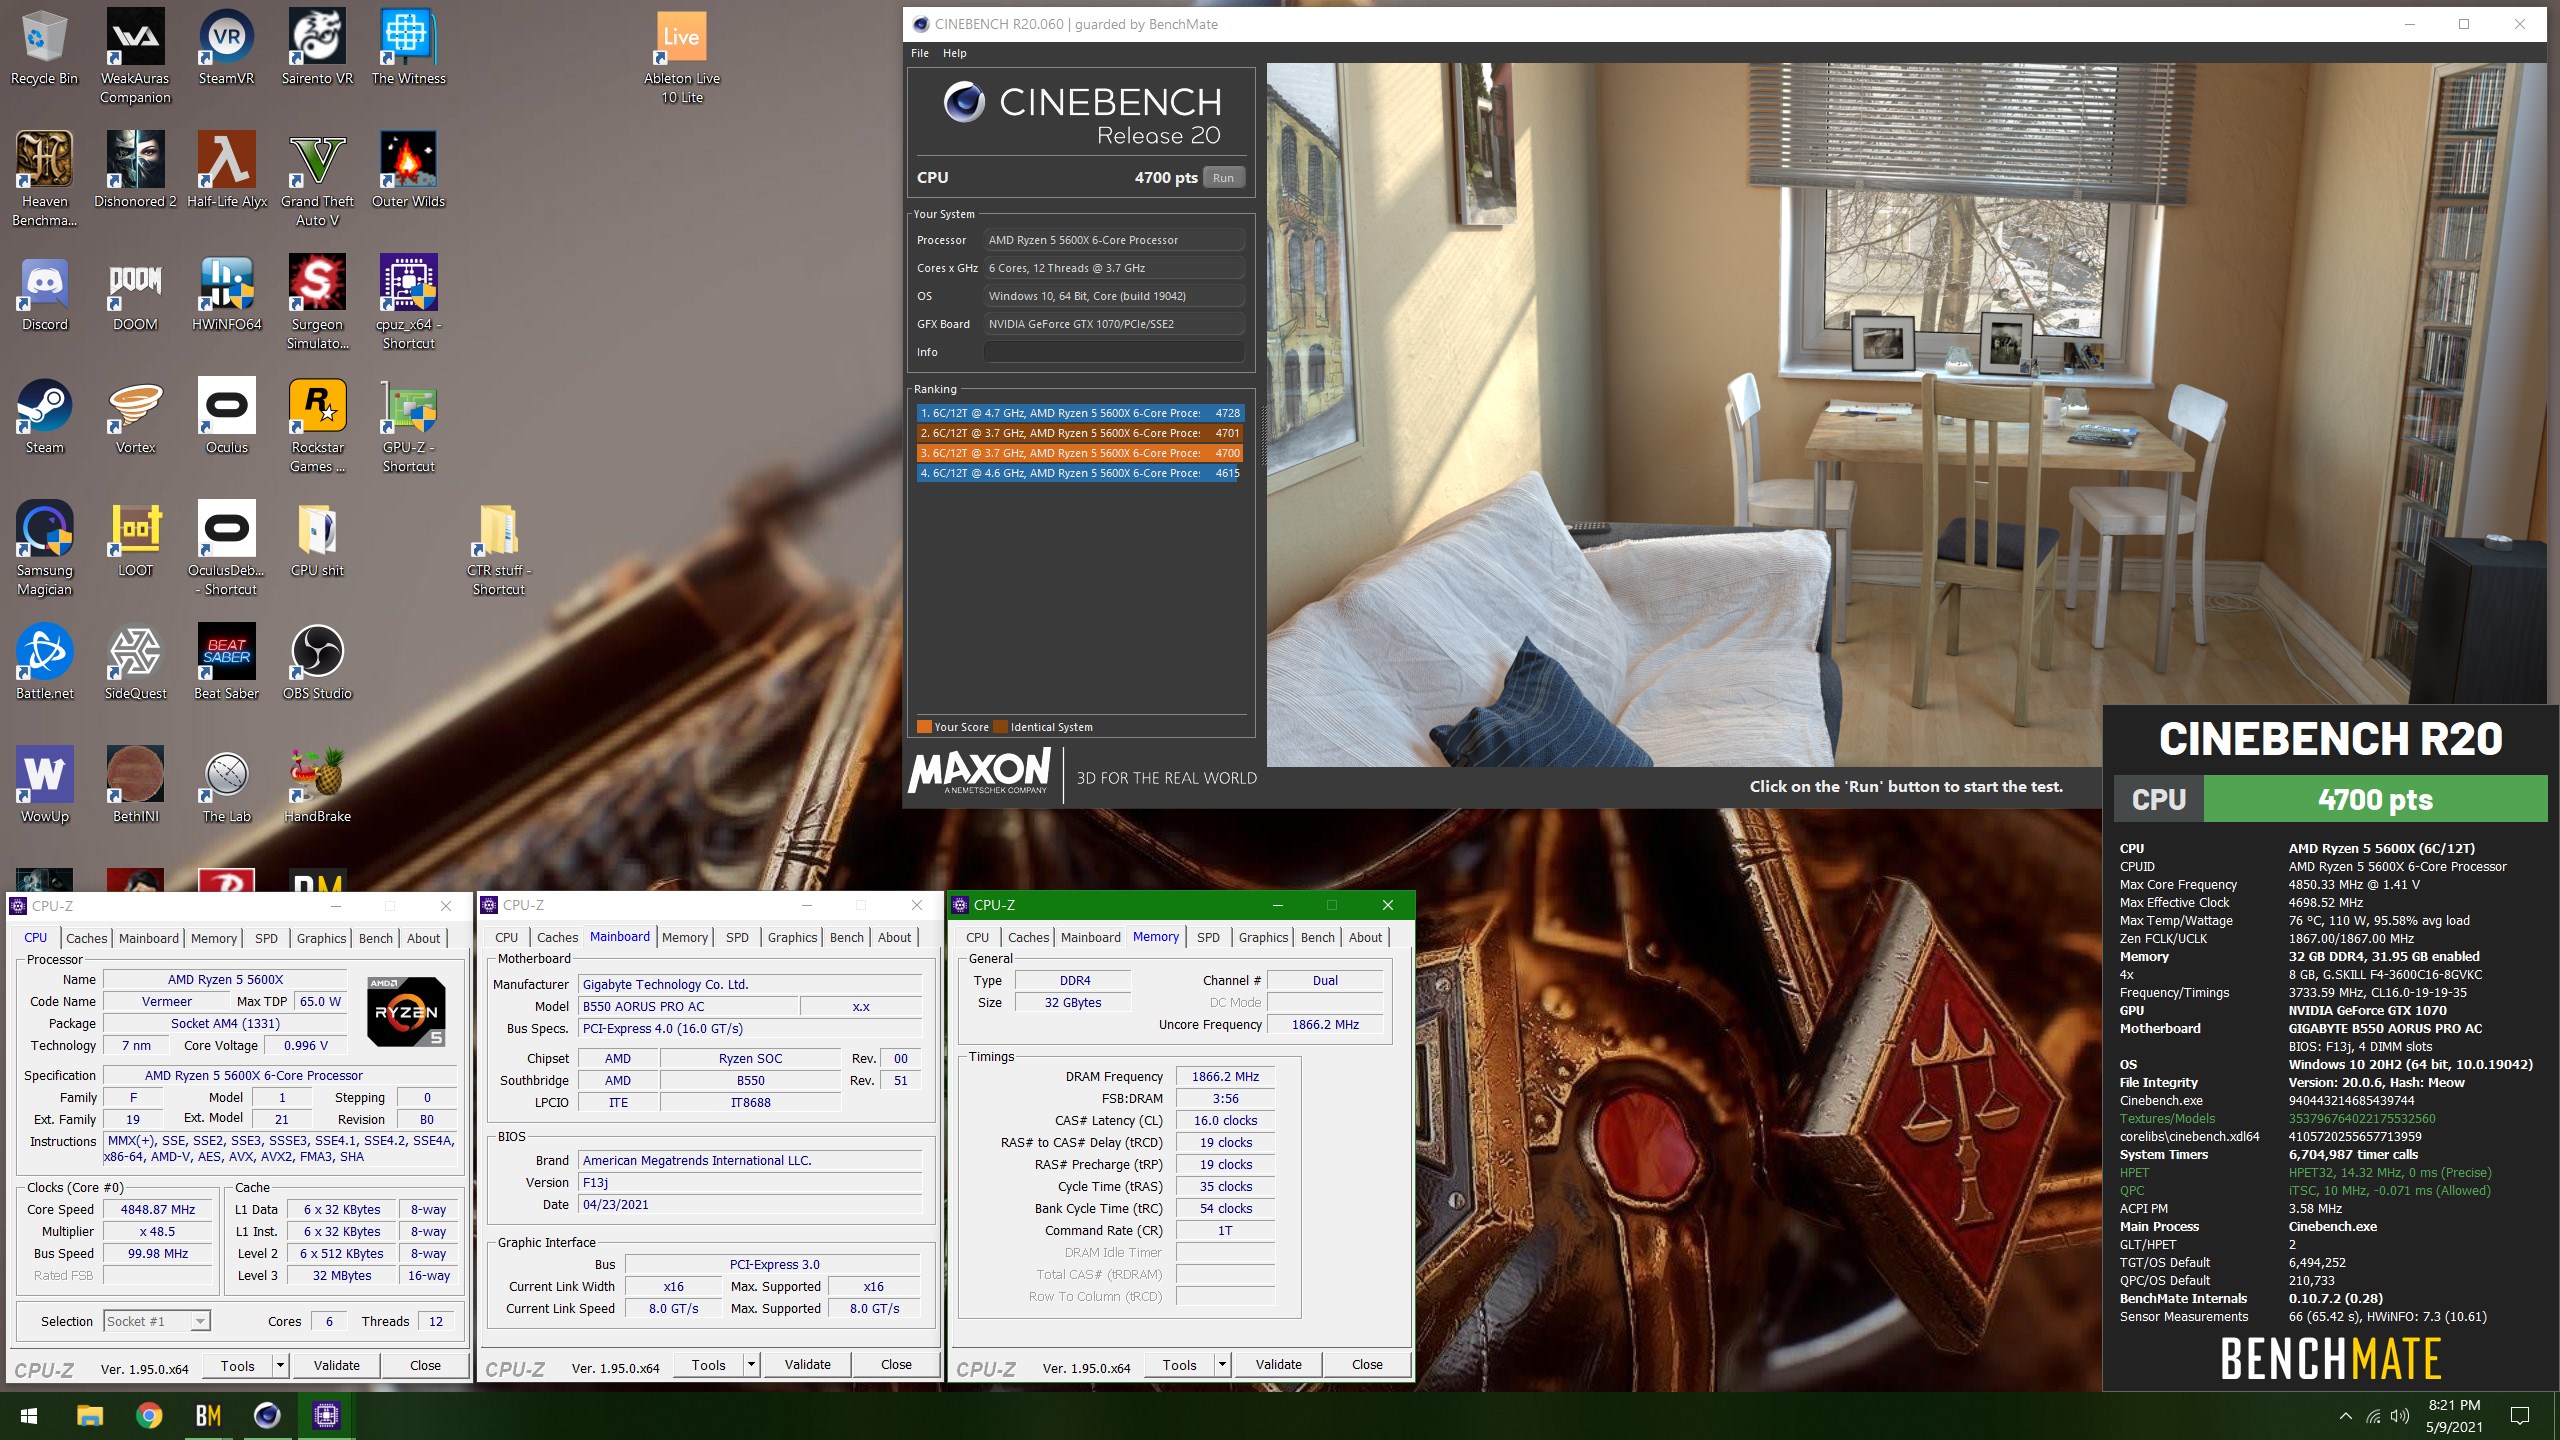
Task: Expand Tools dropdown arrow in CPU tab window
Action: (280, 1365)
